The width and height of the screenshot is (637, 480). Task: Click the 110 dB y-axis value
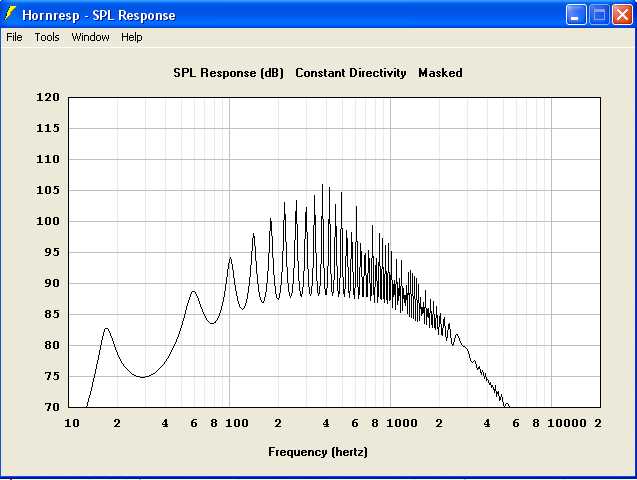(x=48, y=159)
